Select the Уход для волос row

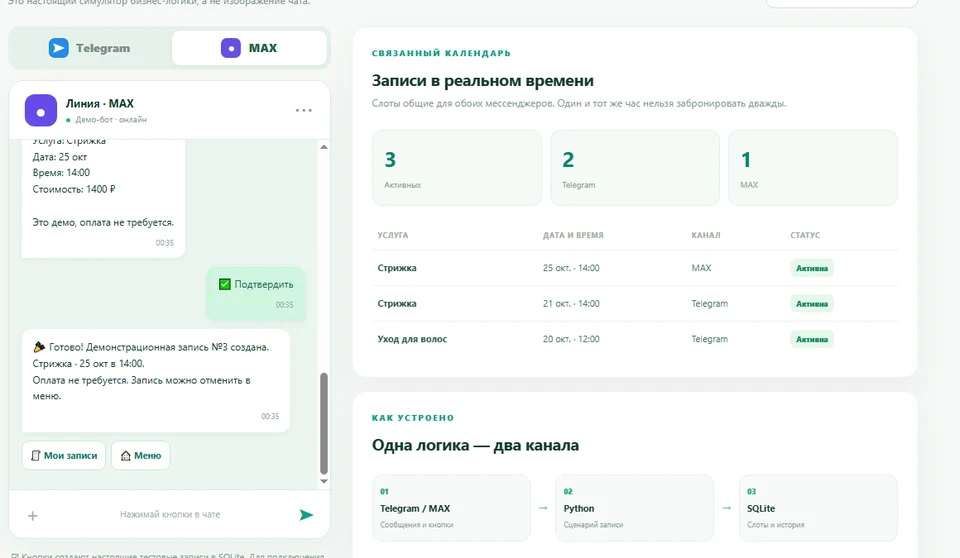[635, 339]
